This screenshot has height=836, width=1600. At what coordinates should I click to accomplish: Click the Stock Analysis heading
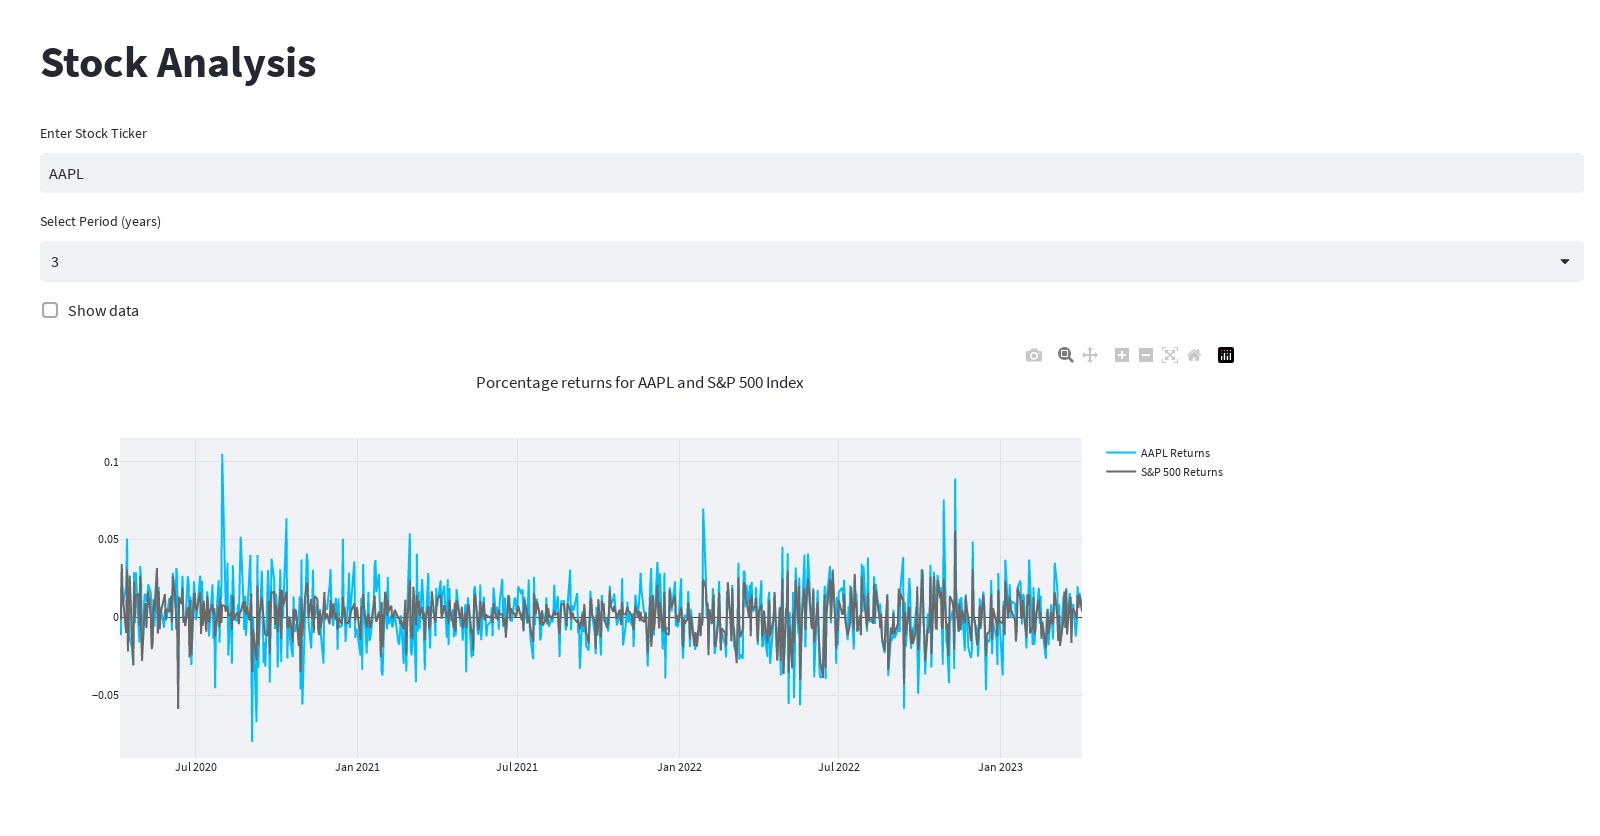click(178, 63)
